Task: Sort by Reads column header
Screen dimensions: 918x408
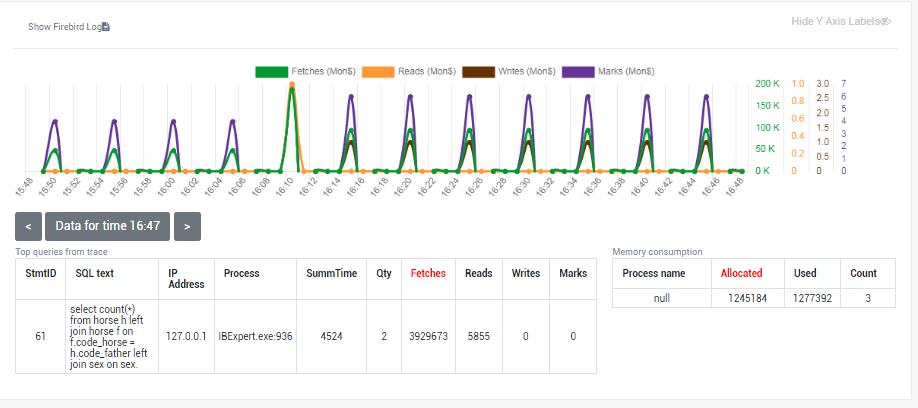Action: pyautogui.click(x=478, y=273)
